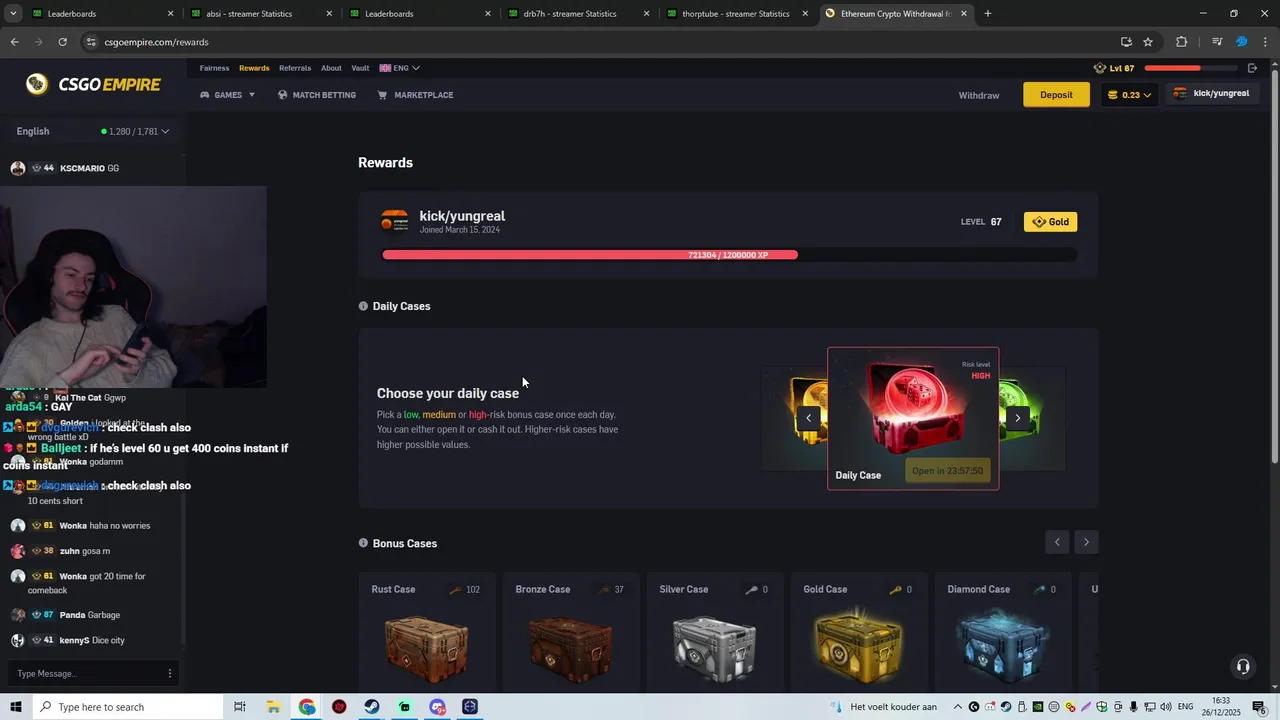The height and width of the screenshot is (720, 1280).
Task: Click Lvl 67 level indicator
Action: (1114, 68)
